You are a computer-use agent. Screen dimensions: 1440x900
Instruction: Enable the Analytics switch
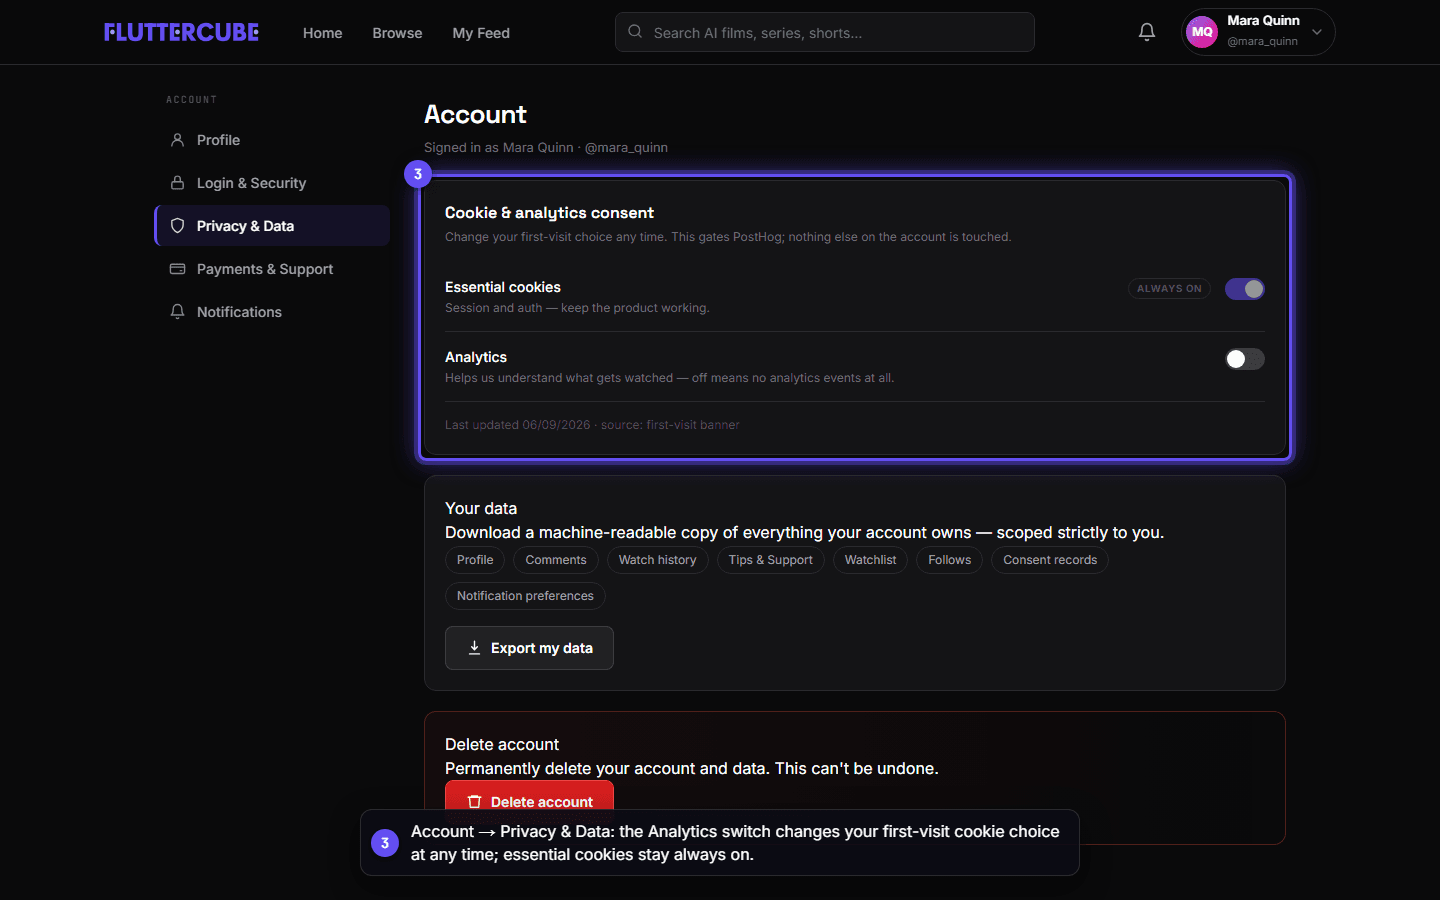pyautogui.click(x=1245, y=359)
